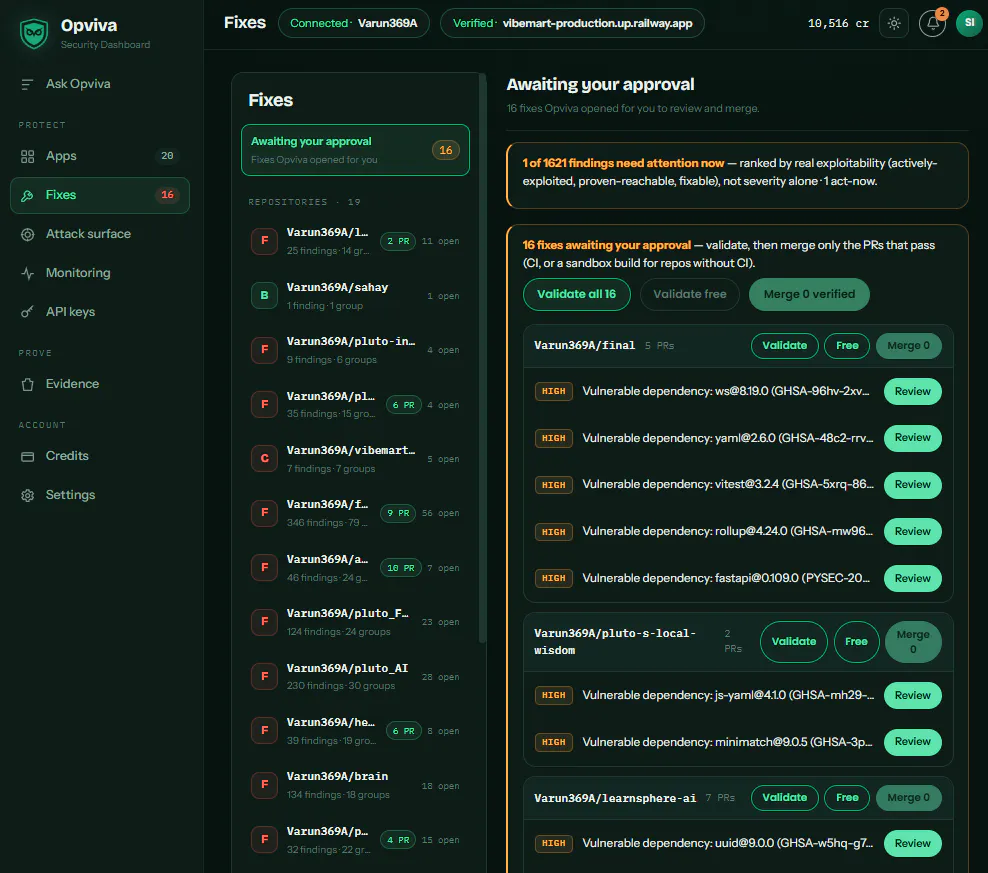This screenshot has width=988, height=873.
Task: Click grade B badge for Varun369A/sahay
Action: pos(265,296)
